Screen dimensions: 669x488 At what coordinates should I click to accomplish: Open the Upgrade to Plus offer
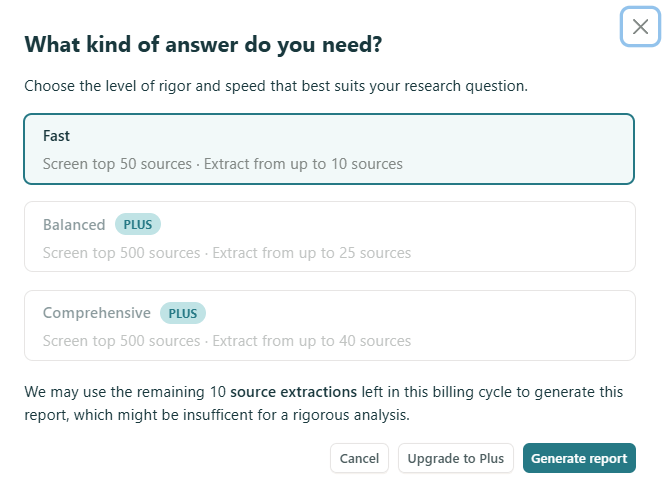pyautogui.click(x=456, y=459)
